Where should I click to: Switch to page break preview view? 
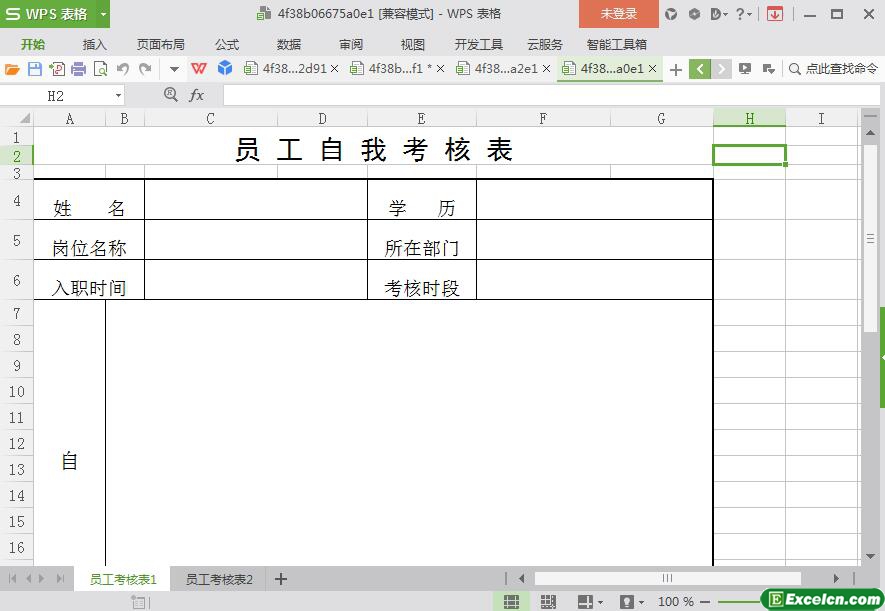[x=548, y=602]
